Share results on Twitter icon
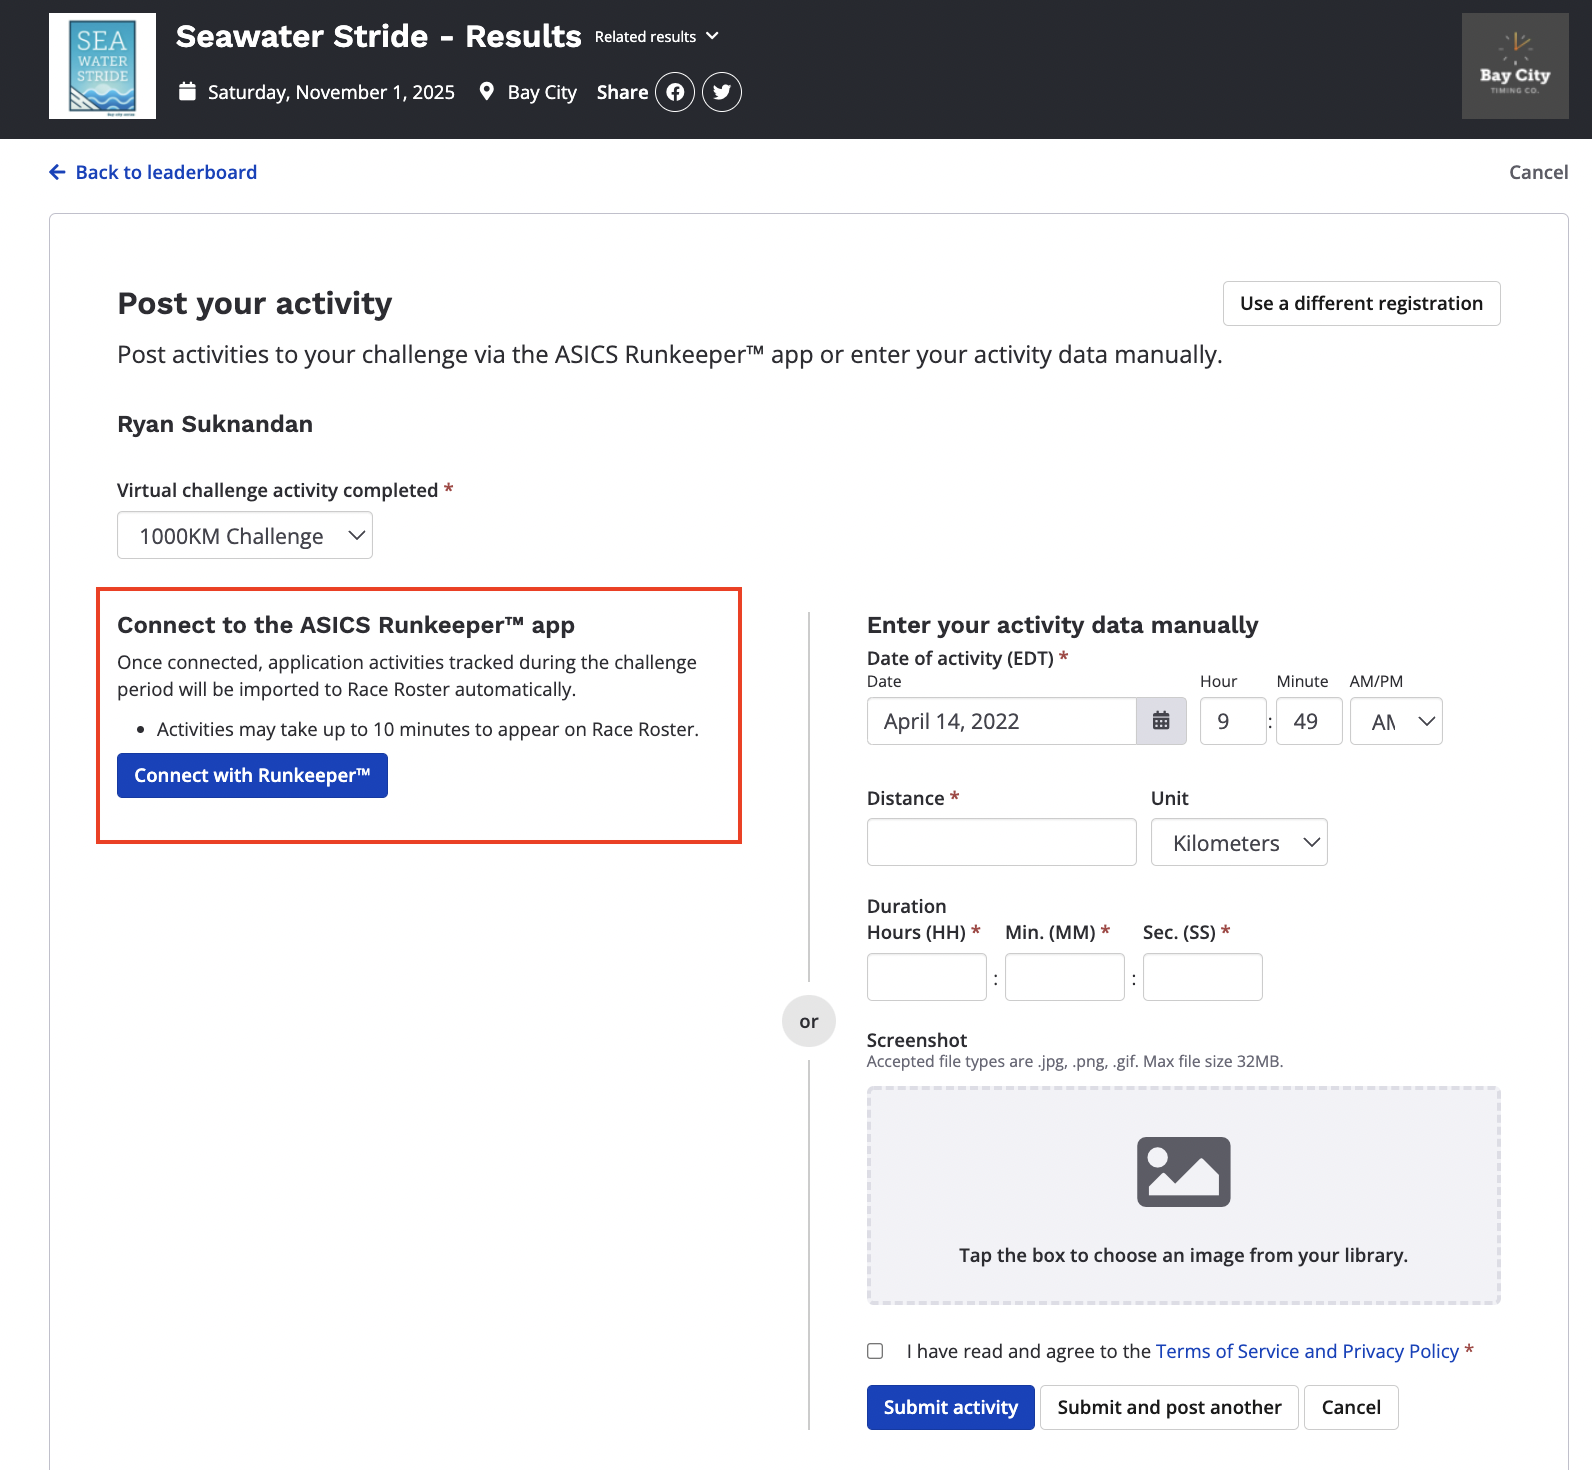 tap(722, 92)
